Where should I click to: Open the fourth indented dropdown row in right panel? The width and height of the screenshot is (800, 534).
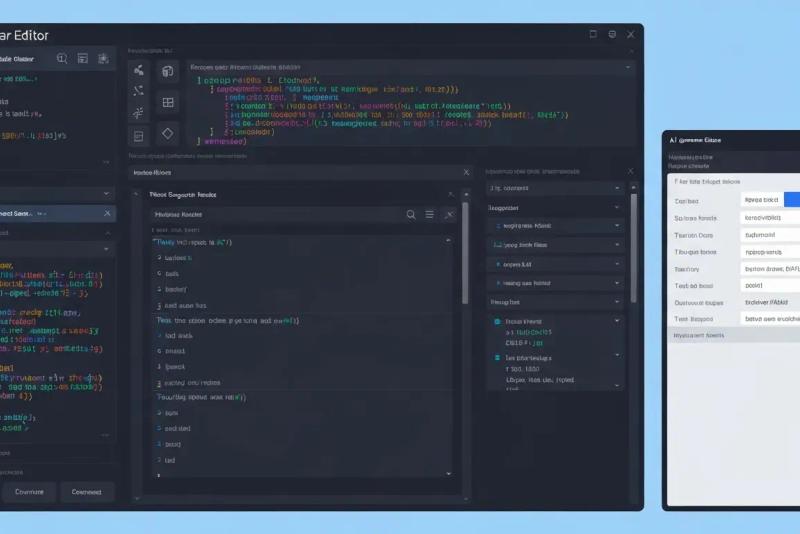[555, 283]
